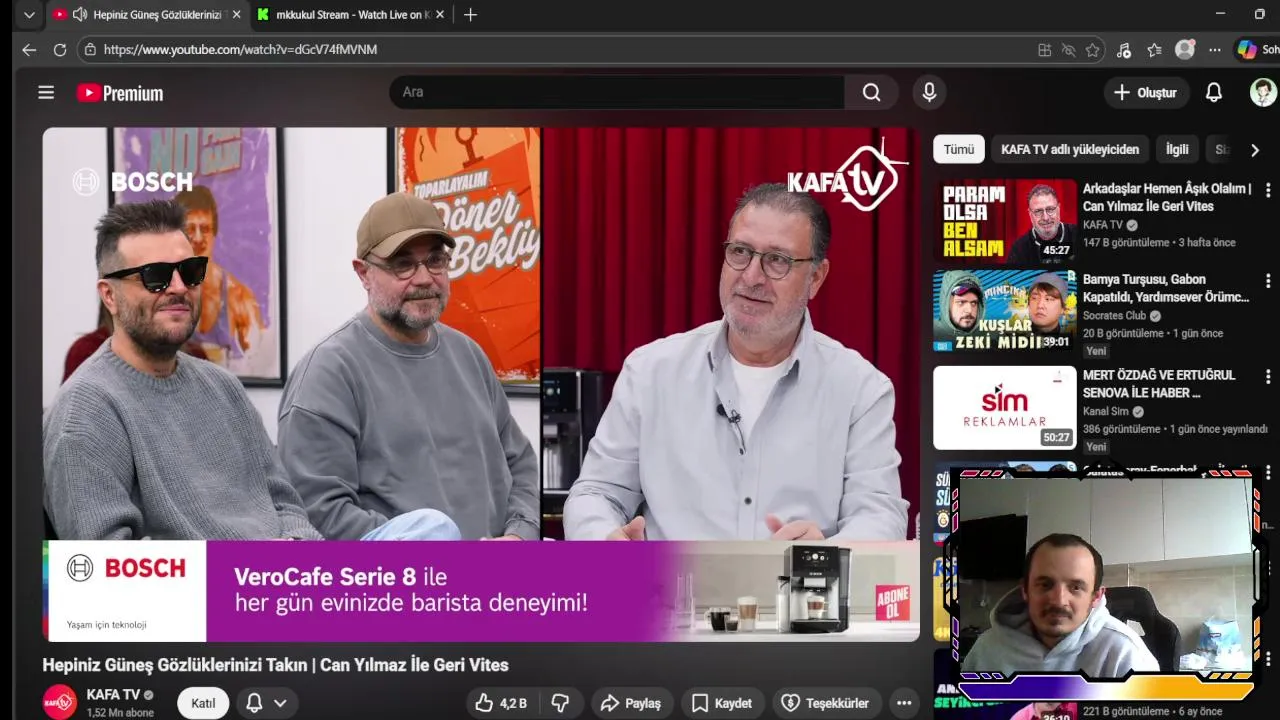Select KAFA TV adı yükleyiciden chip

tap(1070, 149)
